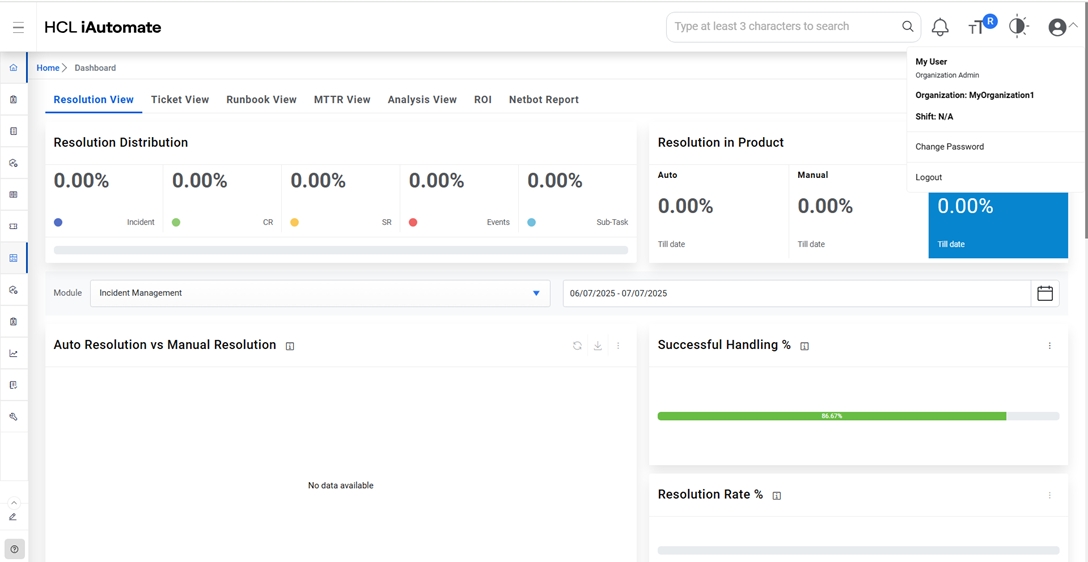Select the Manual resolution card
Image resolution: width=1088 pixels, height=562 pixels.
coord(858,211)
